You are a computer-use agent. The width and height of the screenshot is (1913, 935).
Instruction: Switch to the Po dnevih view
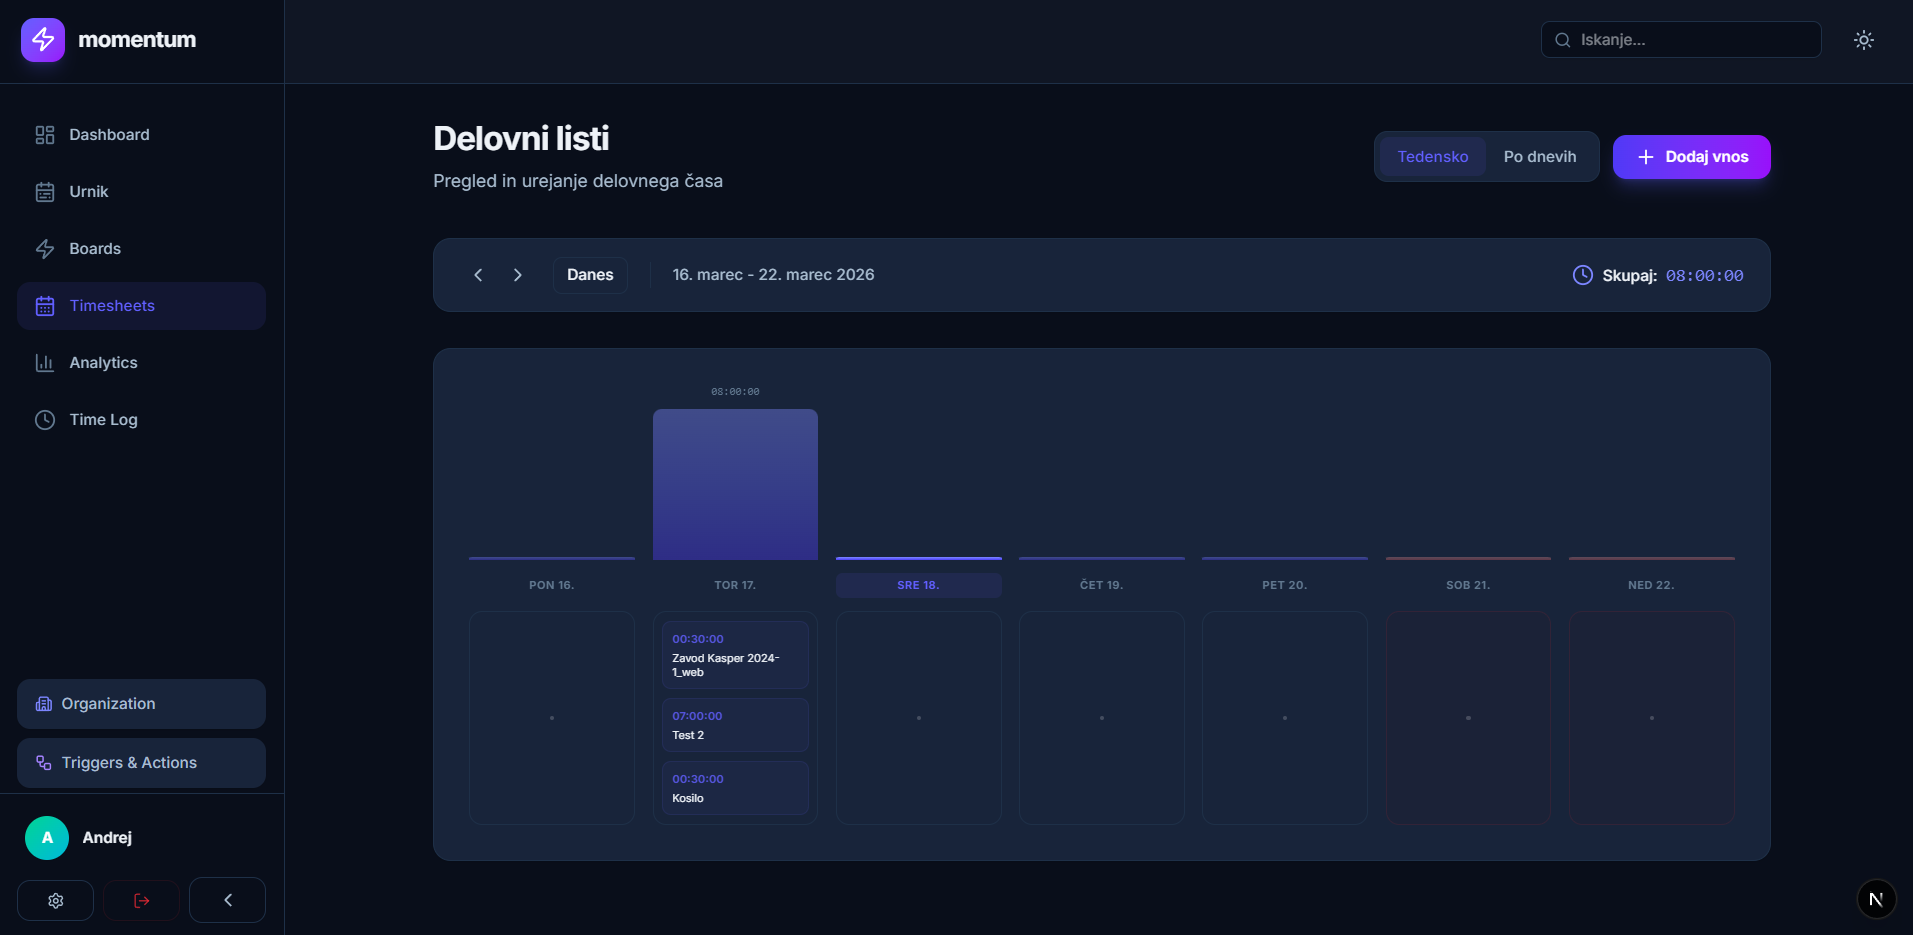[1539, 157]
